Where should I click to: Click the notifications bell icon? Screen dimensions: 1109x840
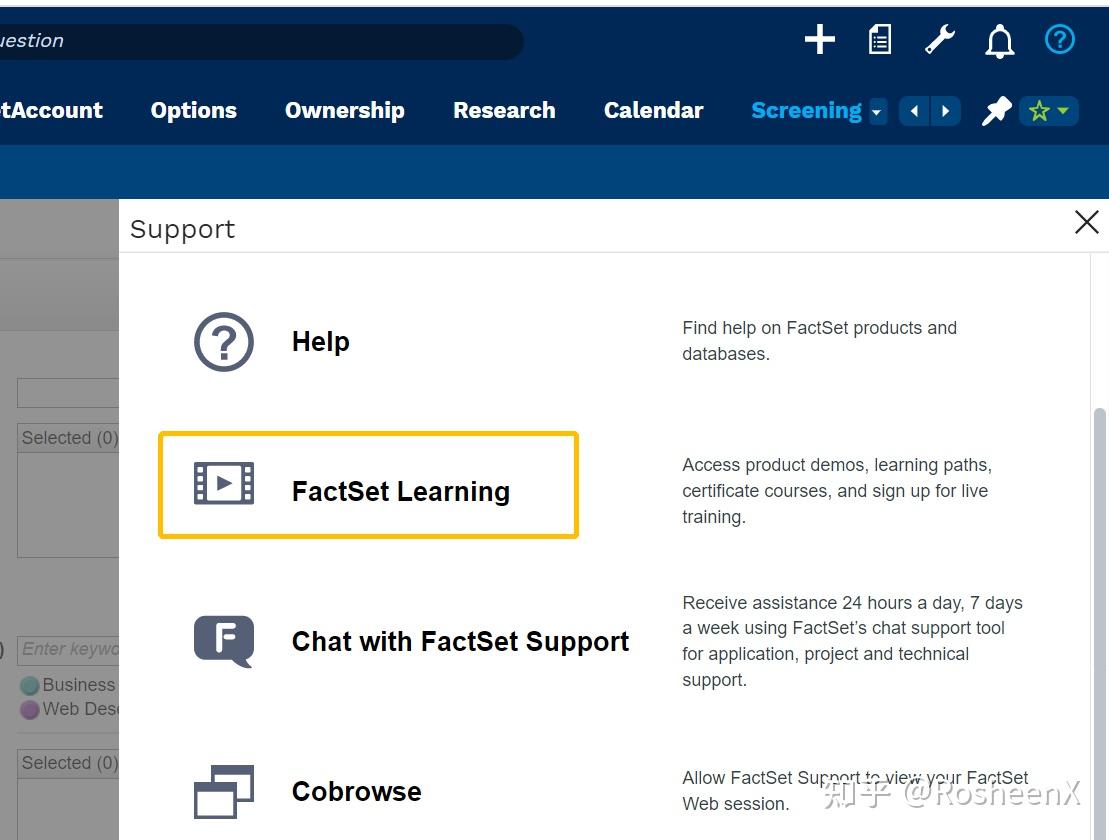[x=999, y=39]
